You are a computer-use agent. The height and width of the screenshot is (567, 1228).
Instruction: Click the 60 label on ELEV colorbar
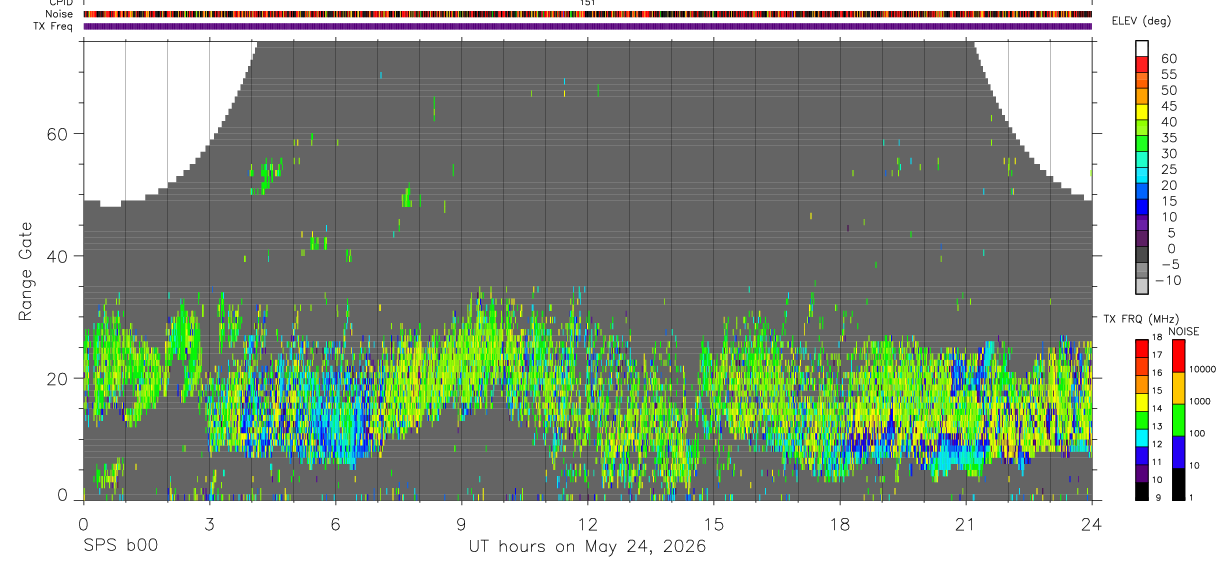pos(1169,59)
